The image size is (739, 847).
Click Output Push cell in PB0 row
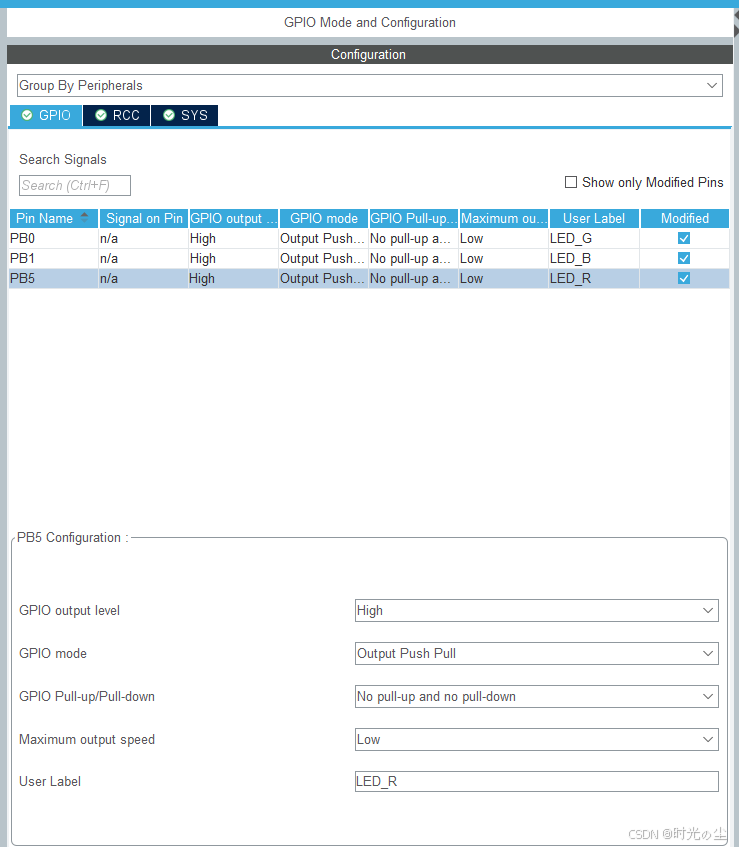(323, 238)
